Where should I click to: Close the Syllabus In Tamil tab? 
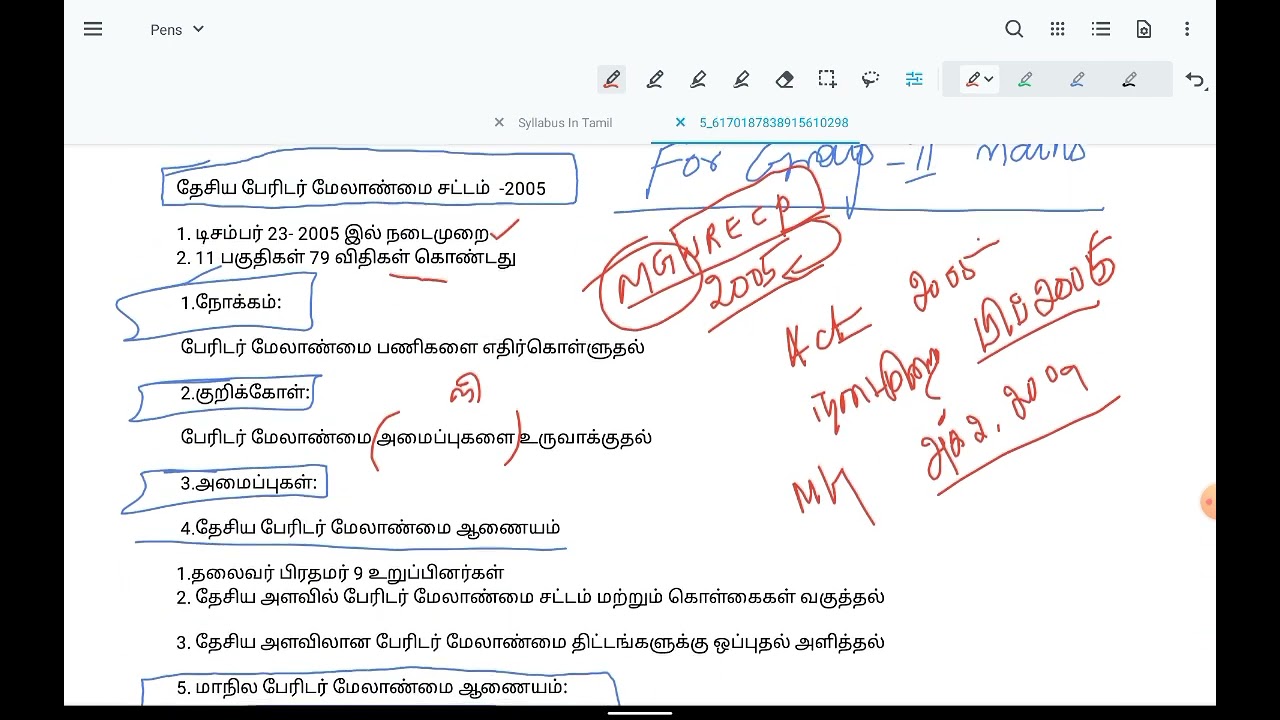(499, 123)
